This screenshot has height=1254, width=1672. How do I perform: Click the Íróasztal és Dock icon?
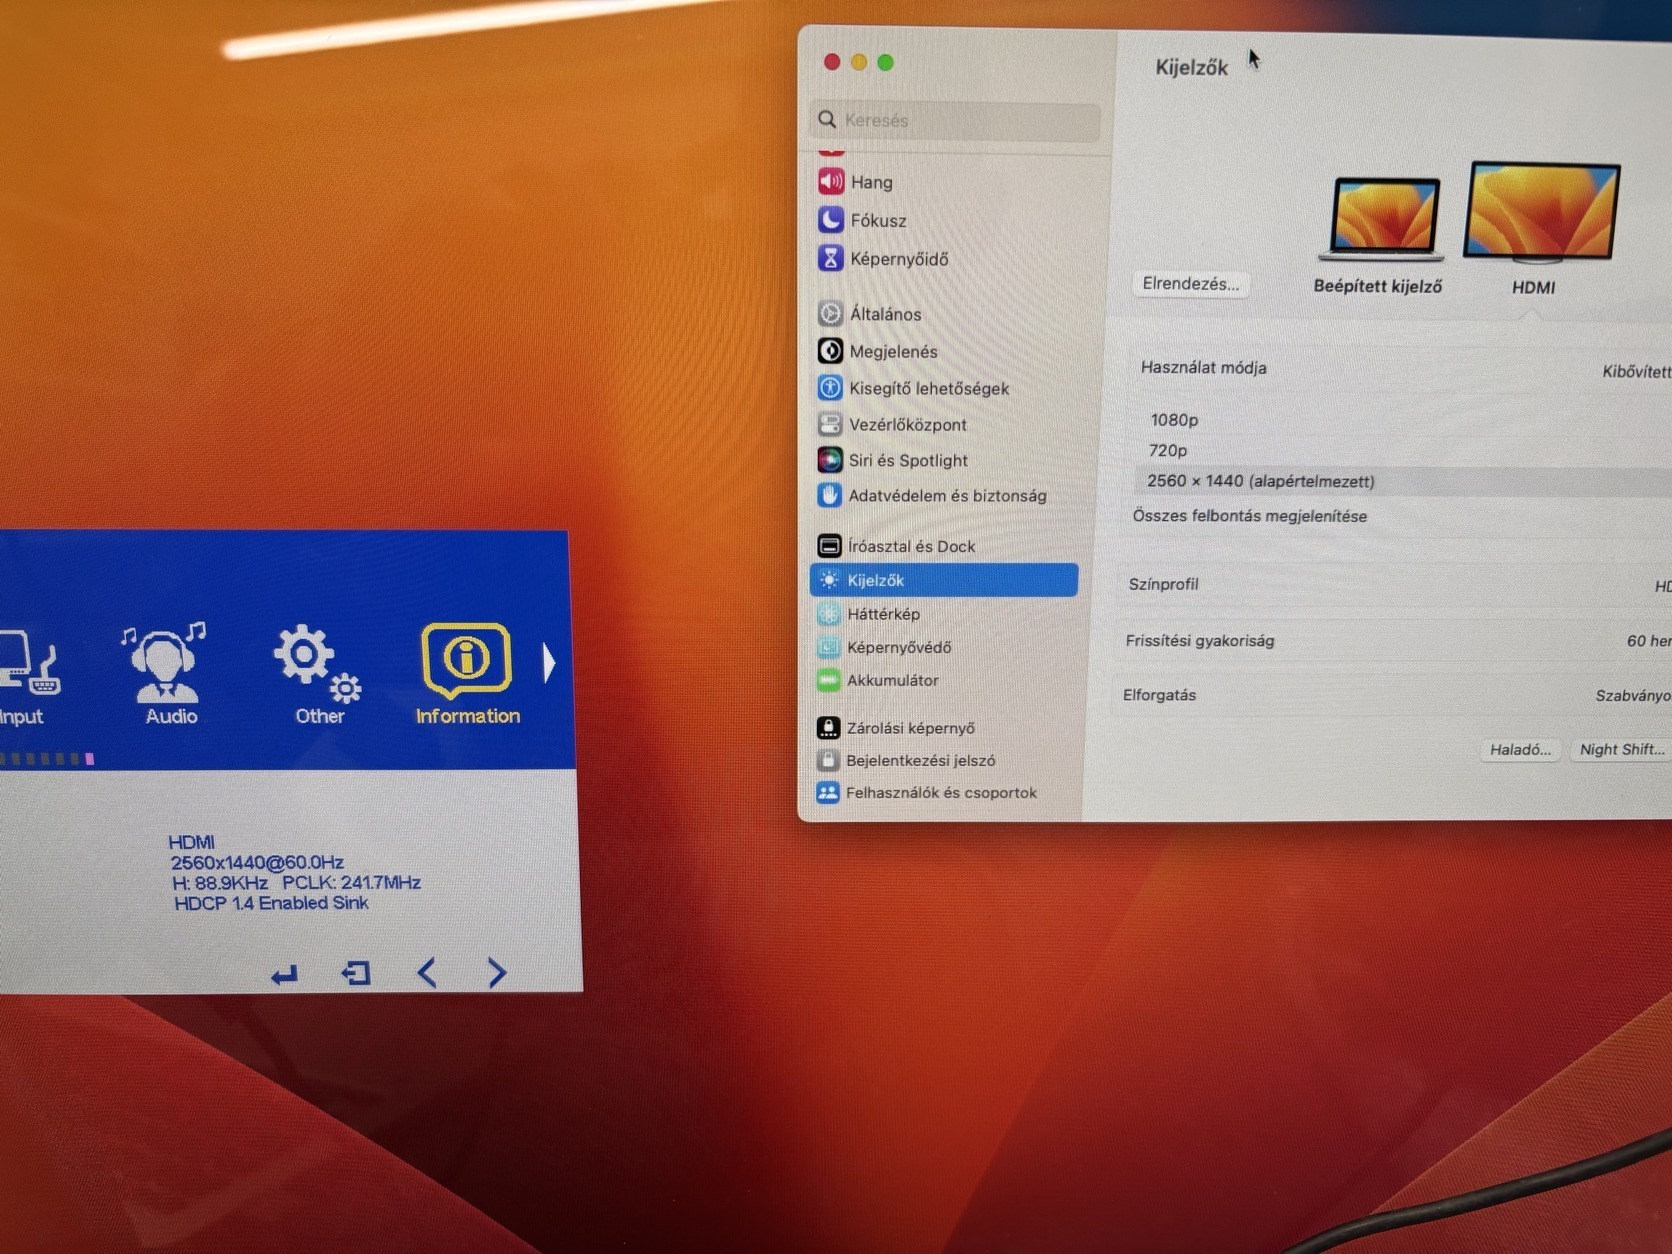(x=829, y=545)
